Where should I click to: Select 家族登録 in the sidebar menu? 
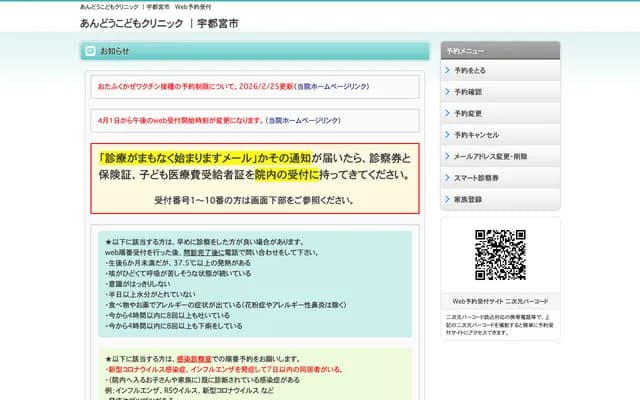(x=468, y=199)
